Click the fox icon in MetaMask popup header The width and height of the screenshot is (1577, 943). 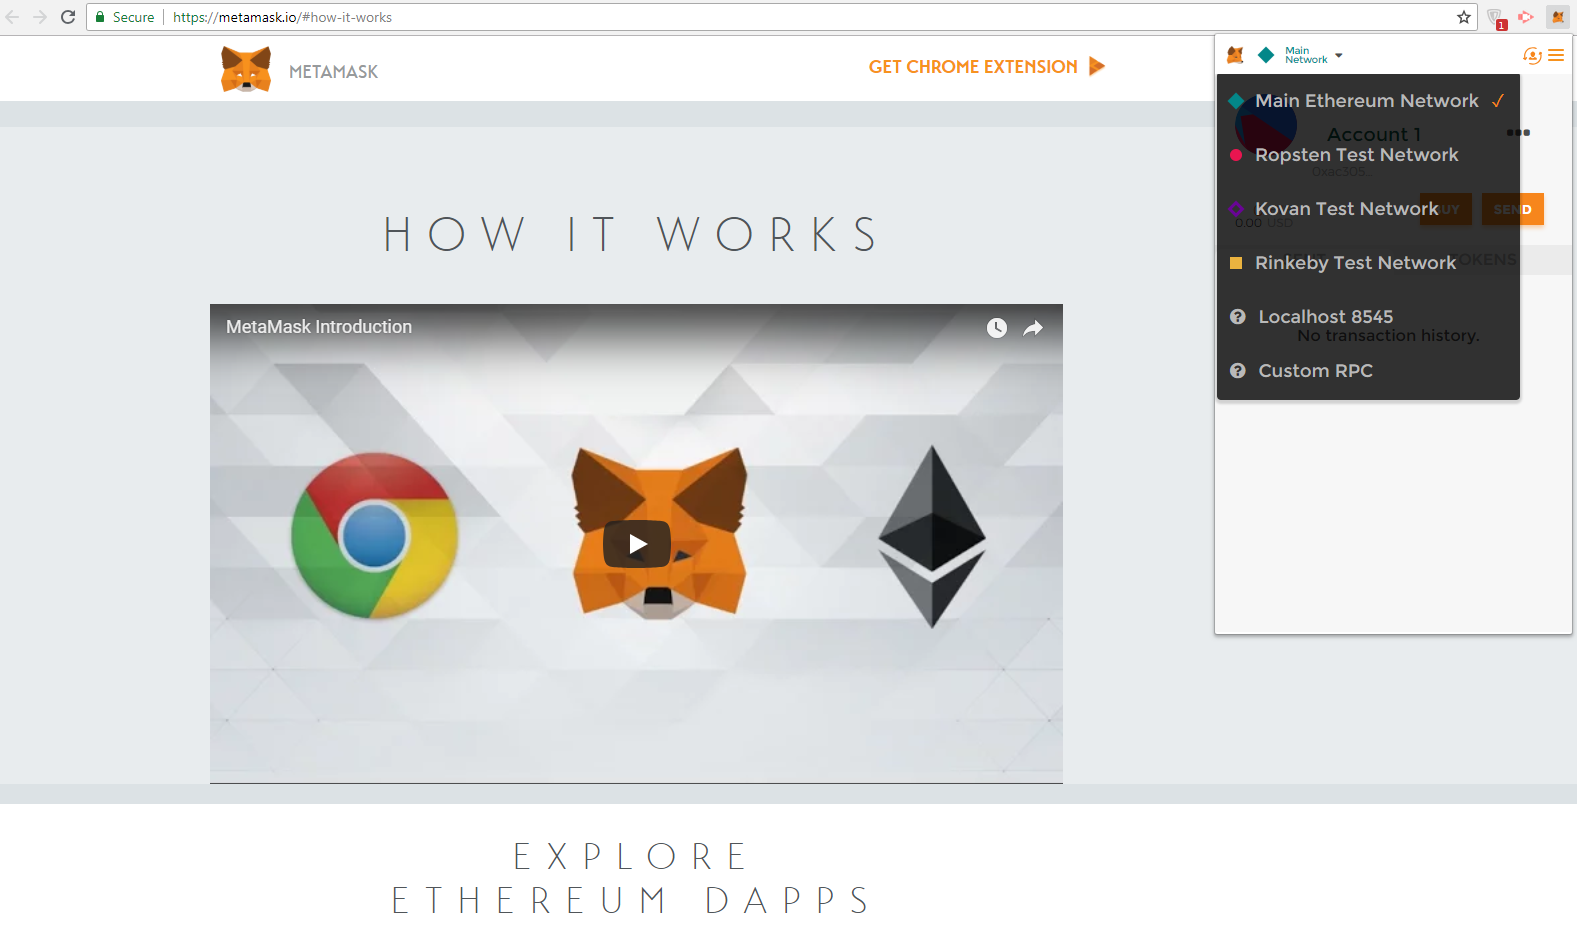(x=1236, y=55)
